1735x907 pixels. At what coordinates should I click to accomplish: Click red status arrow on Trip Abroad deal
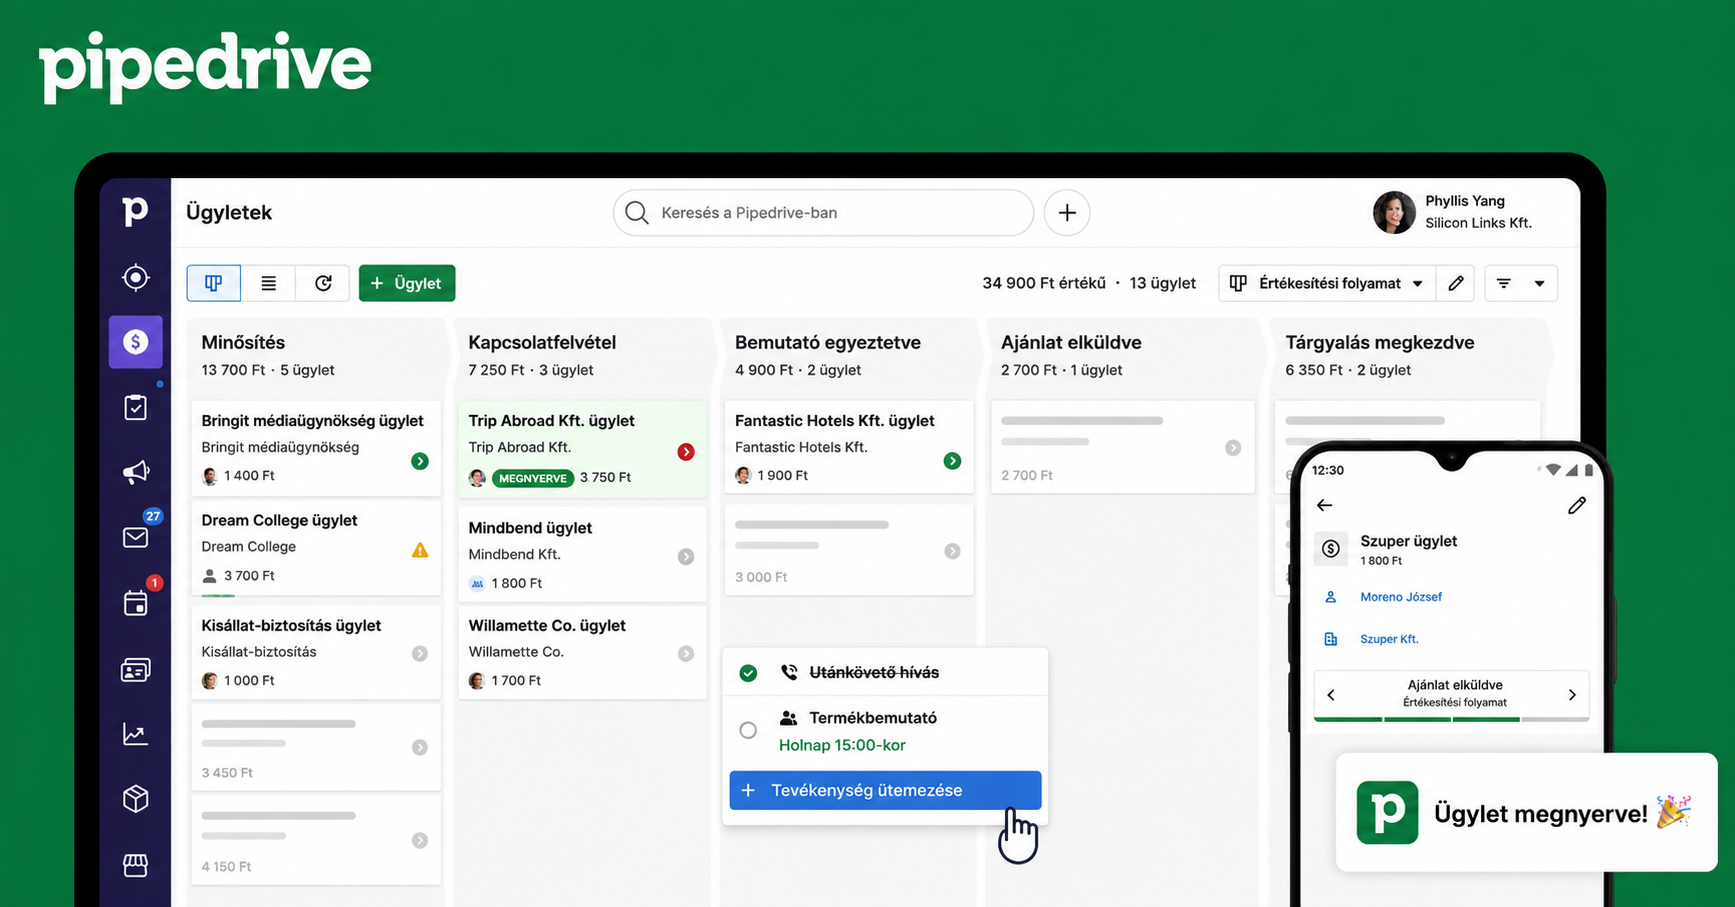pos(686,452)
